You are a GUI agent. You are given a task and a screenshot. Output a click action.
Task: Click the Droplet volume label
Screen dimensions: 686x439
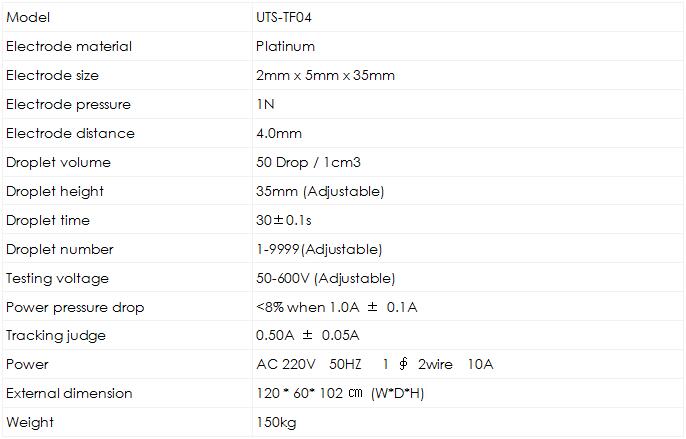click(x=58, y=162)
